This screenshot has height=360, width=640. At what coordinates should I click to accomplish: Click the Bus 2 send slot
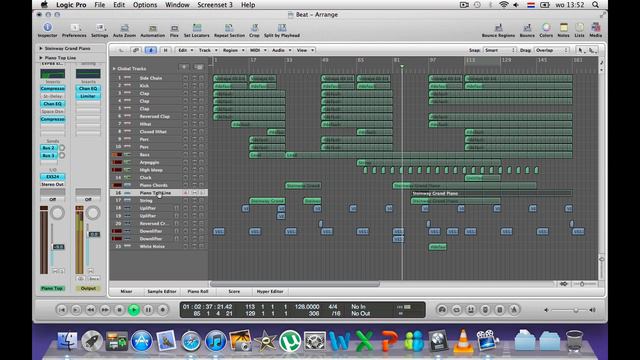[49, 148]
